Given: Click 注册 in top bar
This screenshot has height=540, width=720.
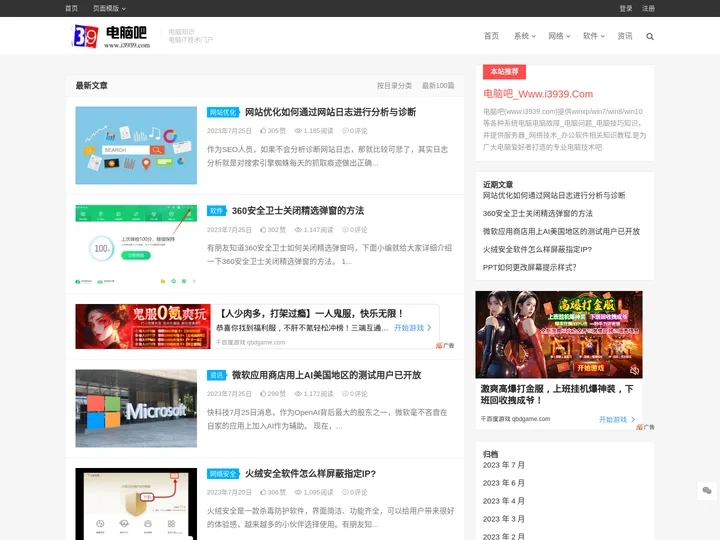Looking at the screenshot, I should coord(648,8).
